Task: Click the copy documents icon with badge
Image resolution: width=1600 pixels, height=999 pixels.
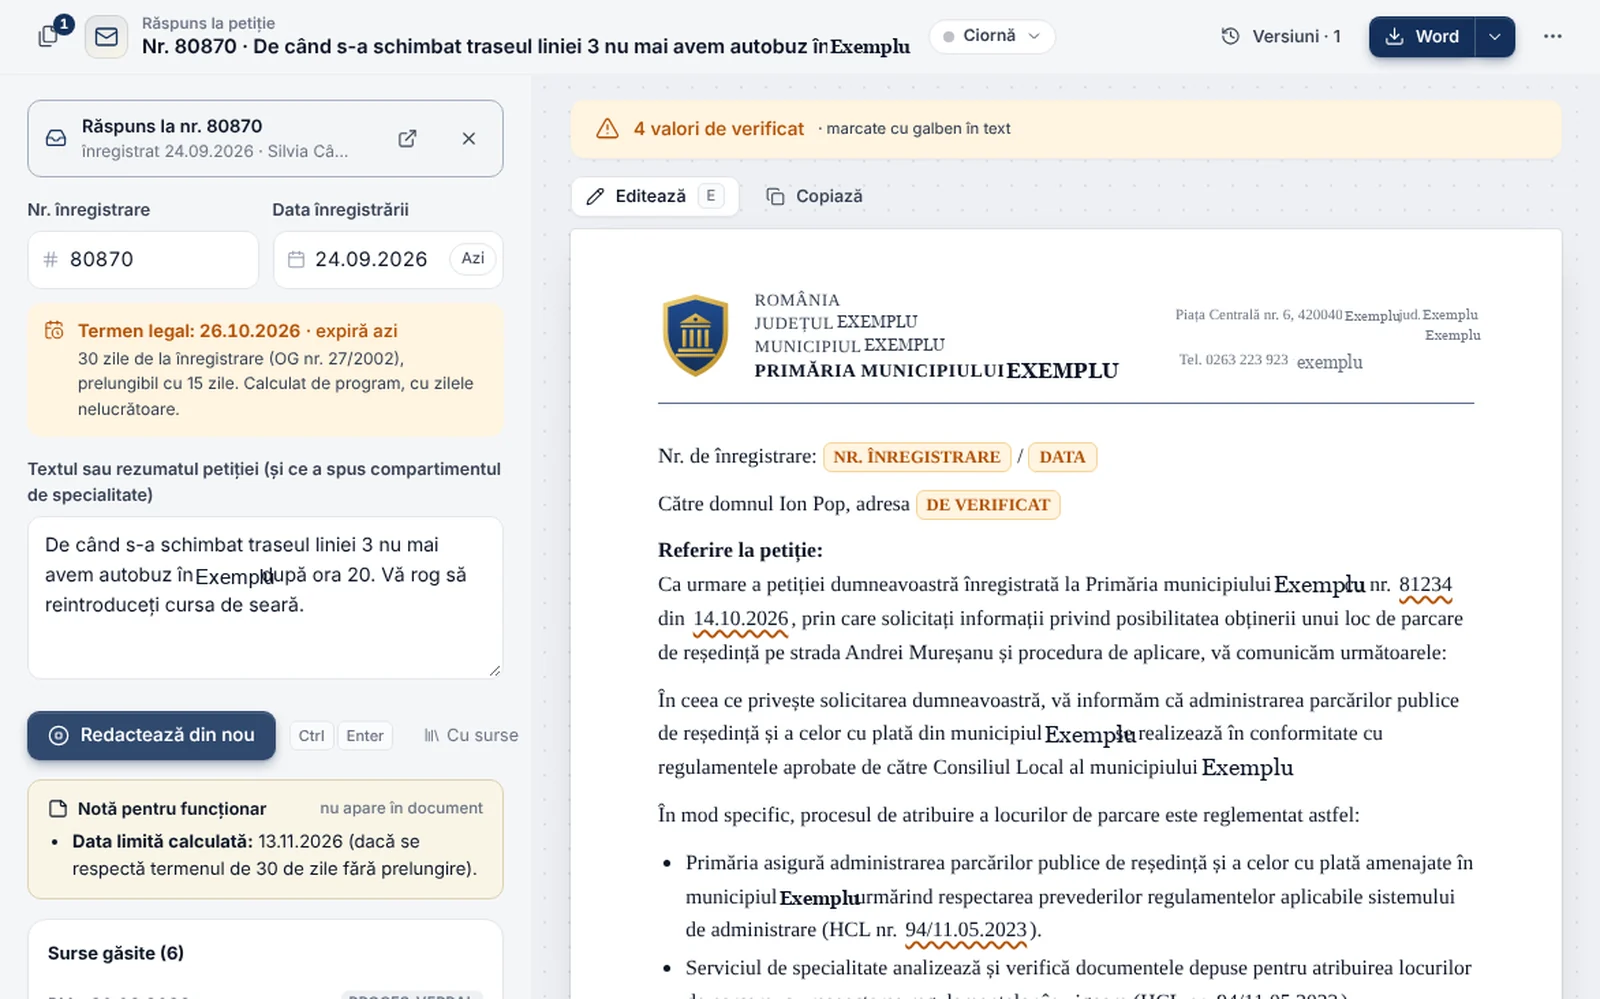Action: pos(50,35)
